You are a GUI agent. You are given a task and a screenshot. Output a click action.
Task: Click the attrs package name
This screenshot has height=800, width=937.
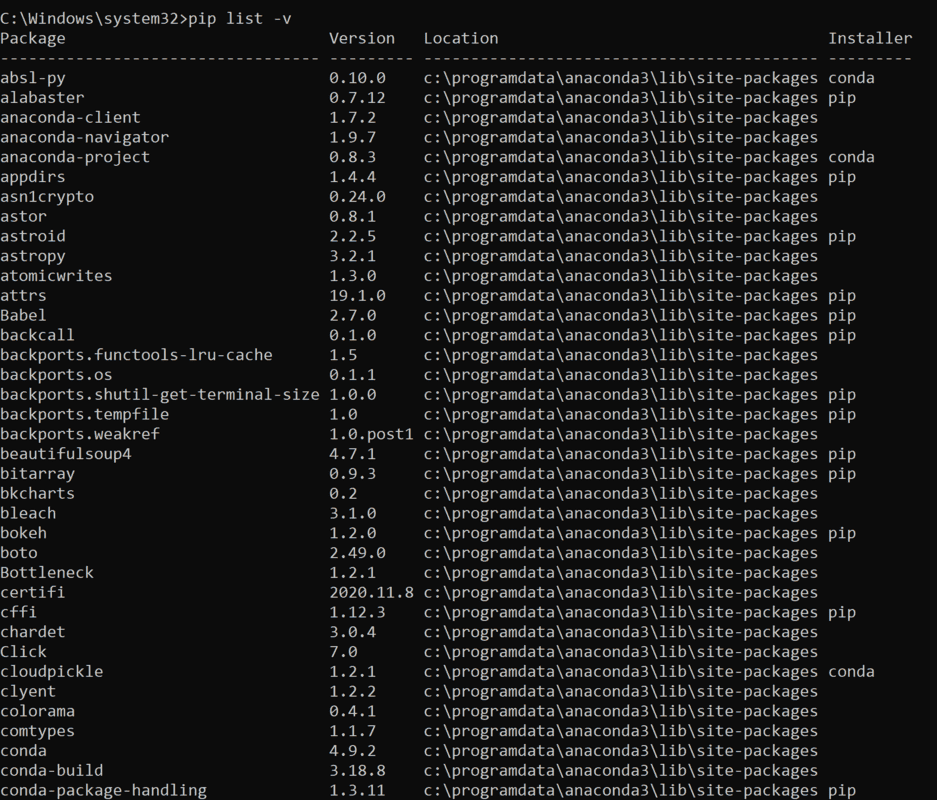(x=23, y=296)
